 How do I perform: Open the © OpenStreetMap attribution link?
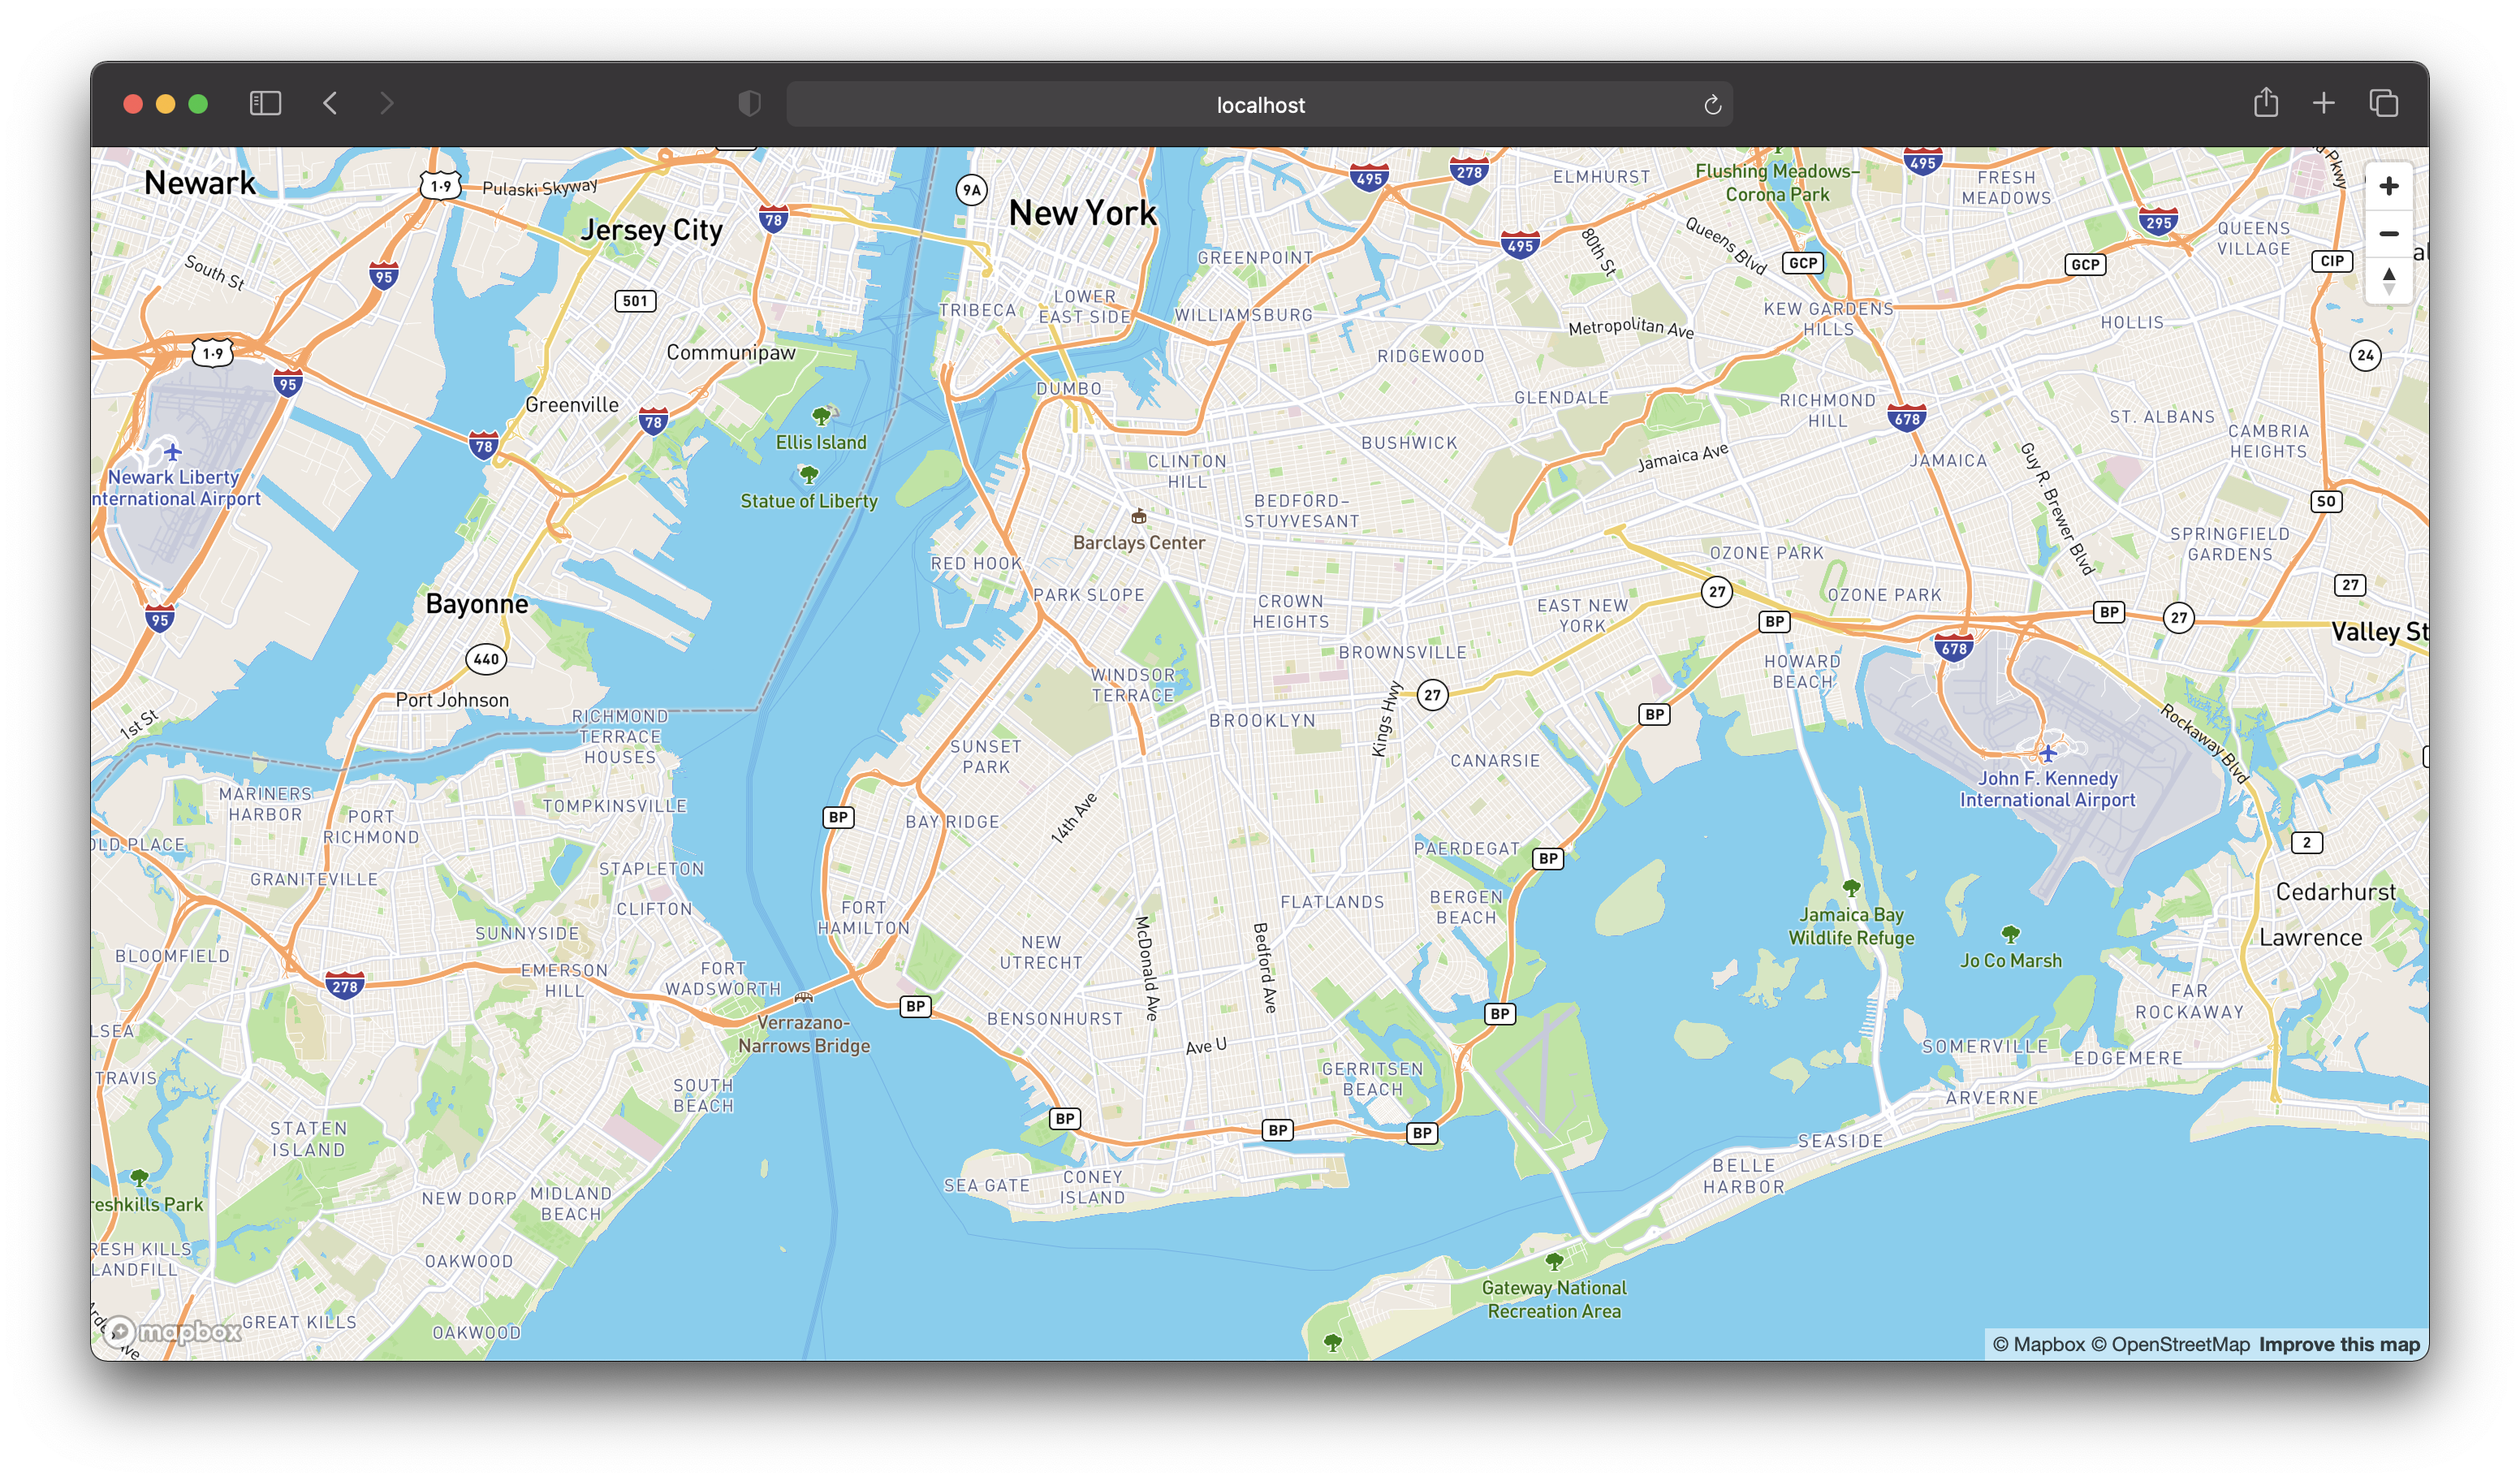click(2170, 1344)
